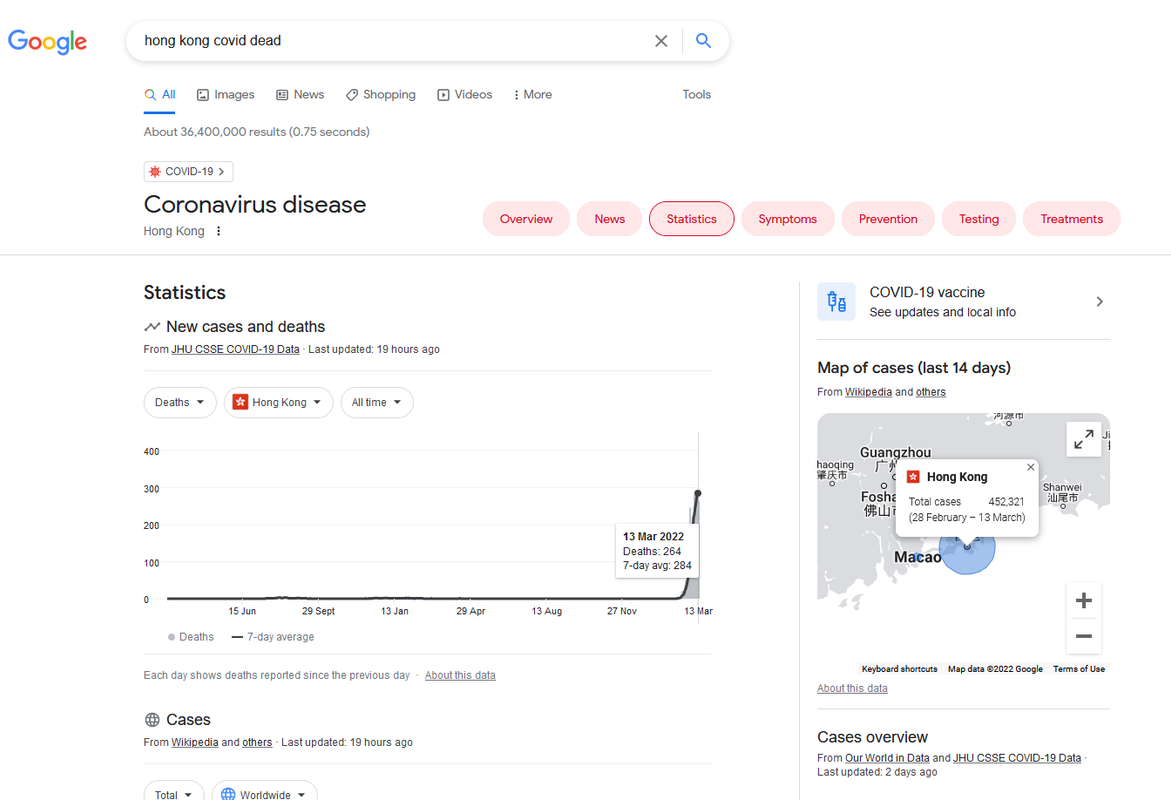This screenshot has width=1171, height=800.
Task: Open the COVID-19 vaccine chevron arrow
Action: [1099, 302]
